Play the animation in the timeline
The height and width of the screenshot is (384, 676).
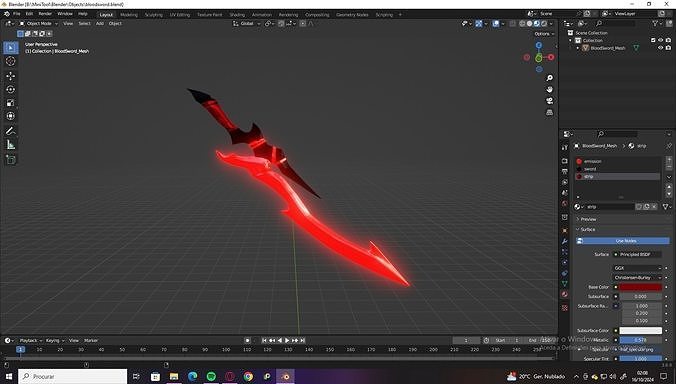(x=287, y=340)
